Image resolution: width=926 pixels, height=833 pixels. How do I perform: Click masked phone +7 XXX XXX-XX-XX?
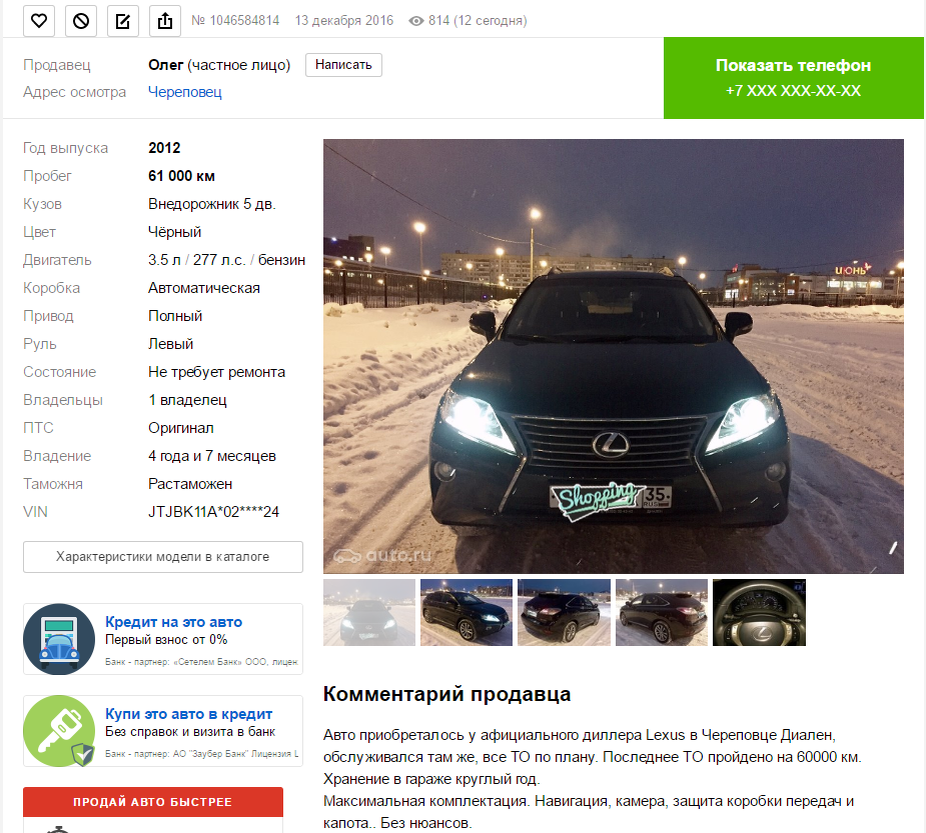click(x=793, y=91)
